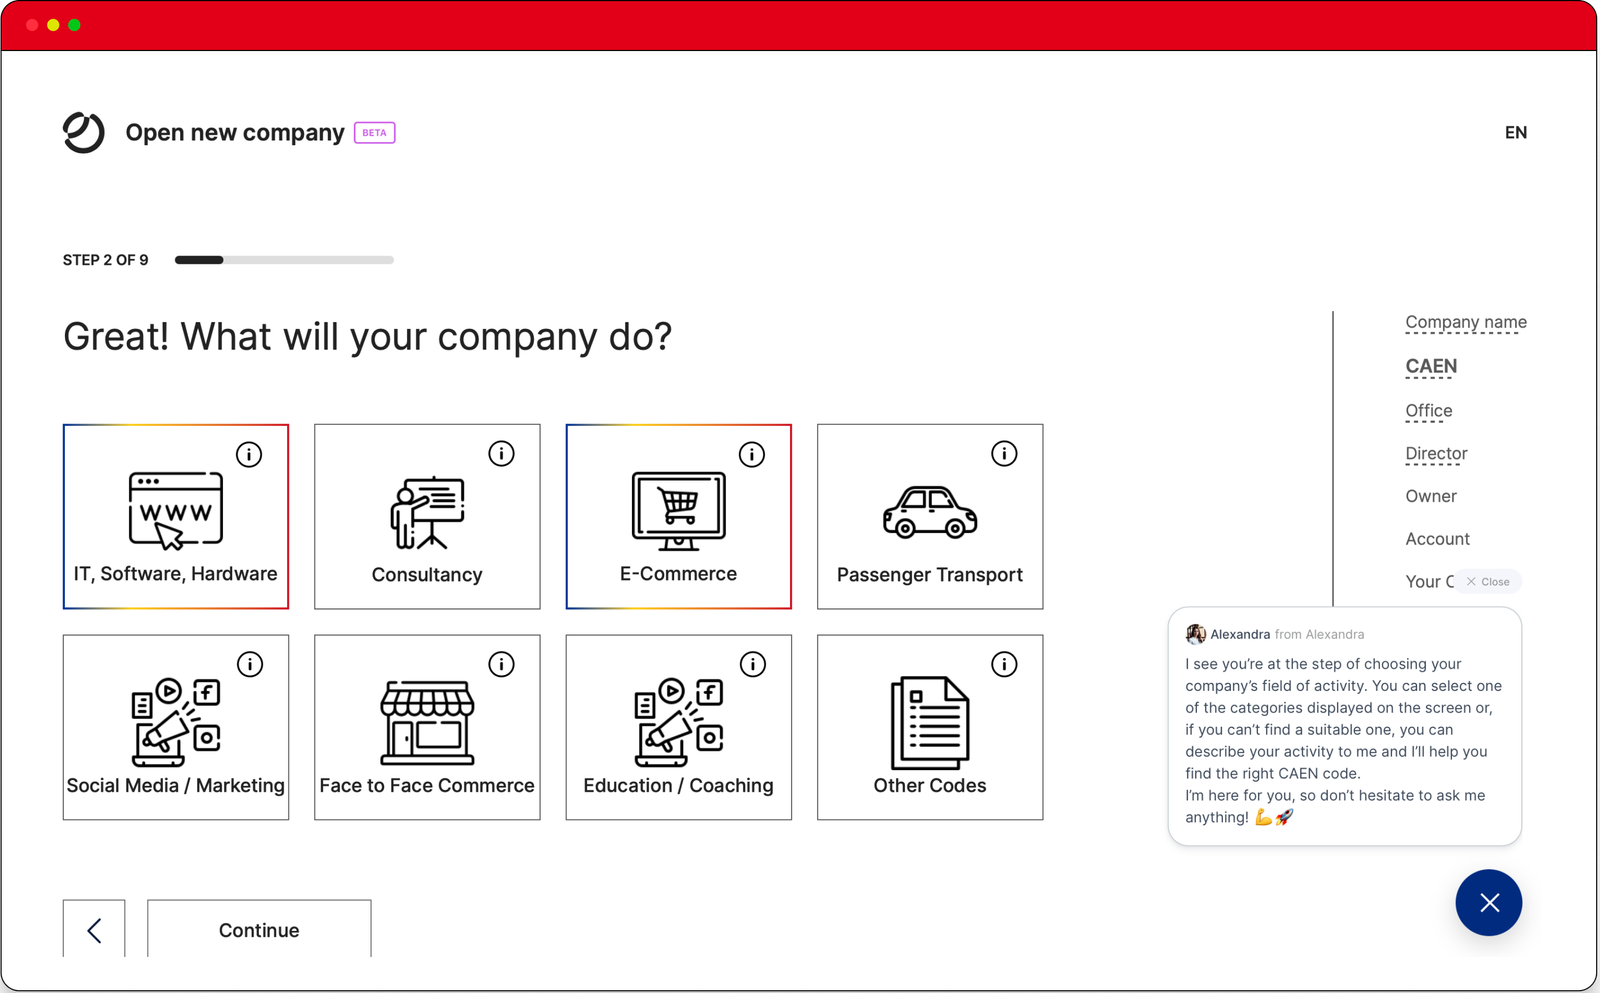Close the chat widget with X button
Screen dimensions: 1600x993
coord(1488,903)
